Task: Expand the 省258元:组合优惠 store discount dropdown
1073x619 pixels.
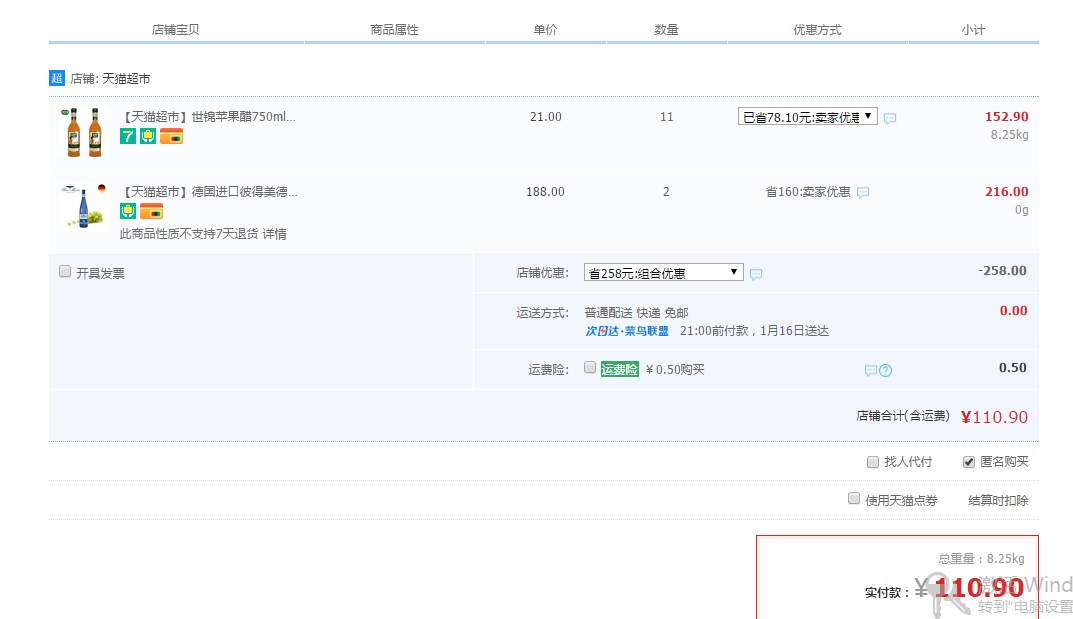Action: point(663,273)
